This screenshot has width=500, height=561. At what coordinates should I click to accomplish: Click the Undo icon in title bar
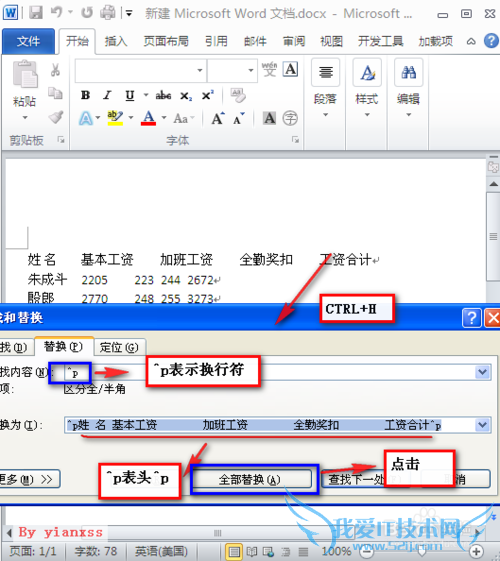57,12
